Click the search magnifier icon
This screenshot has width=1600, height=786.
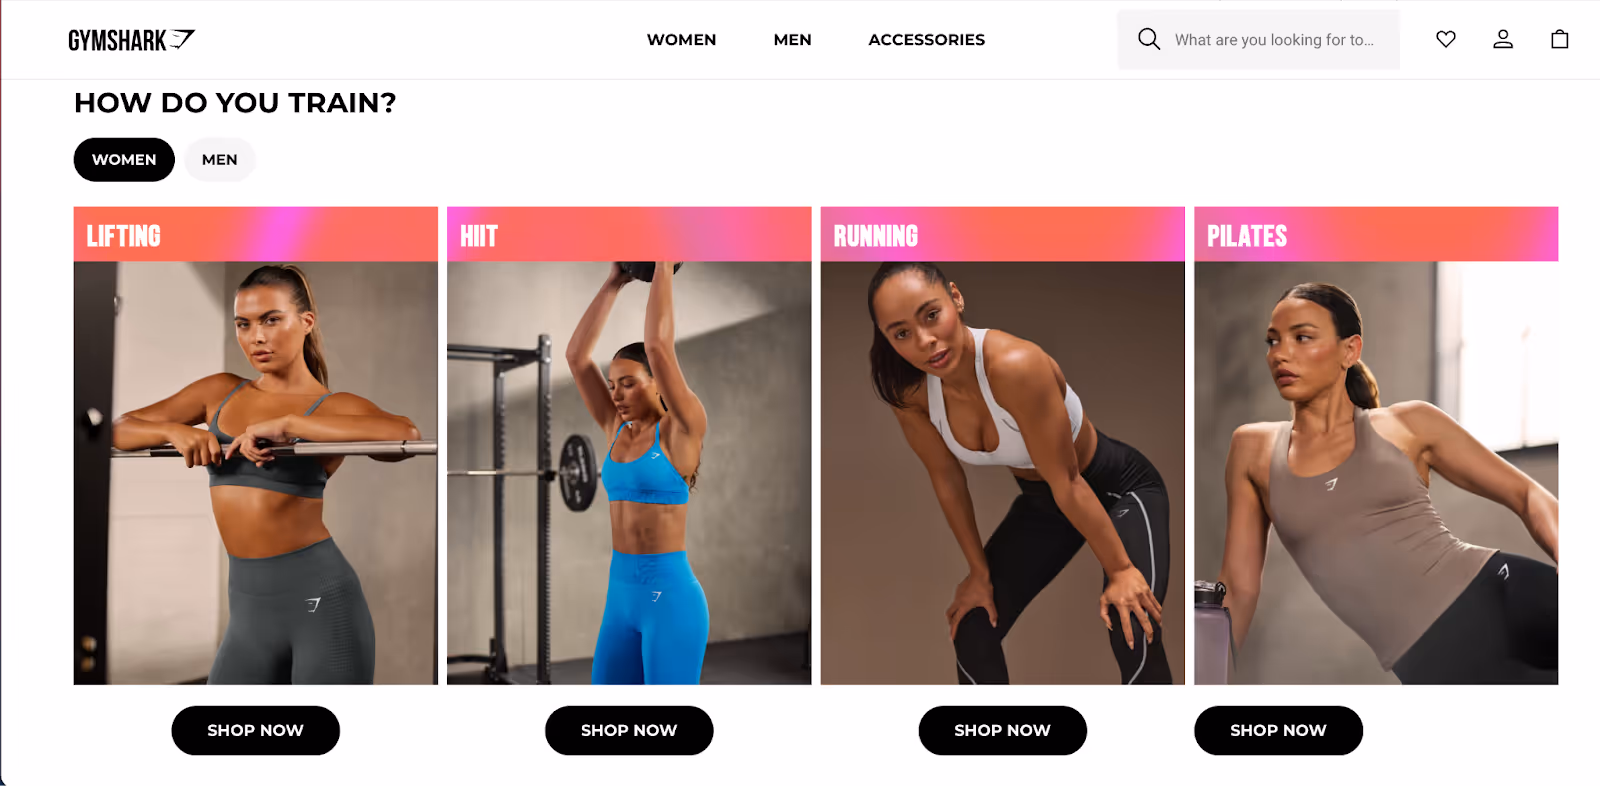[x=1149, y=39]
